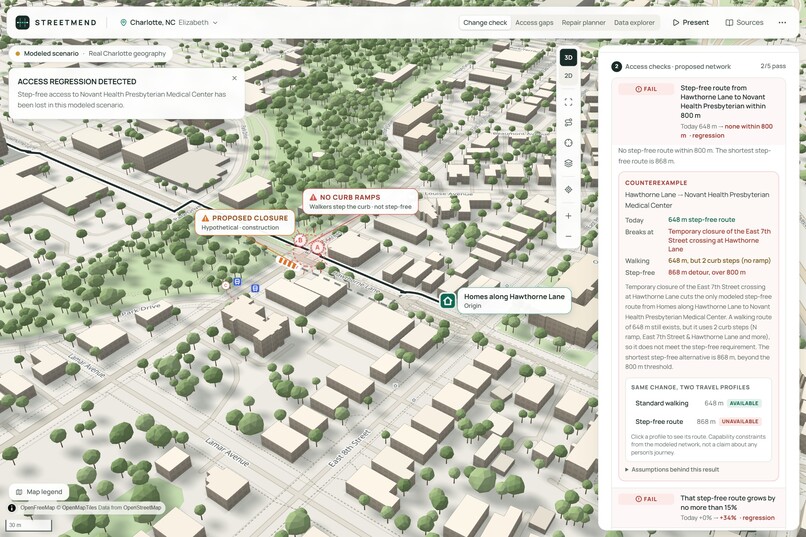
Task: Click the Temporary closure of East 7th Street text
Action: tap(719, 240)
